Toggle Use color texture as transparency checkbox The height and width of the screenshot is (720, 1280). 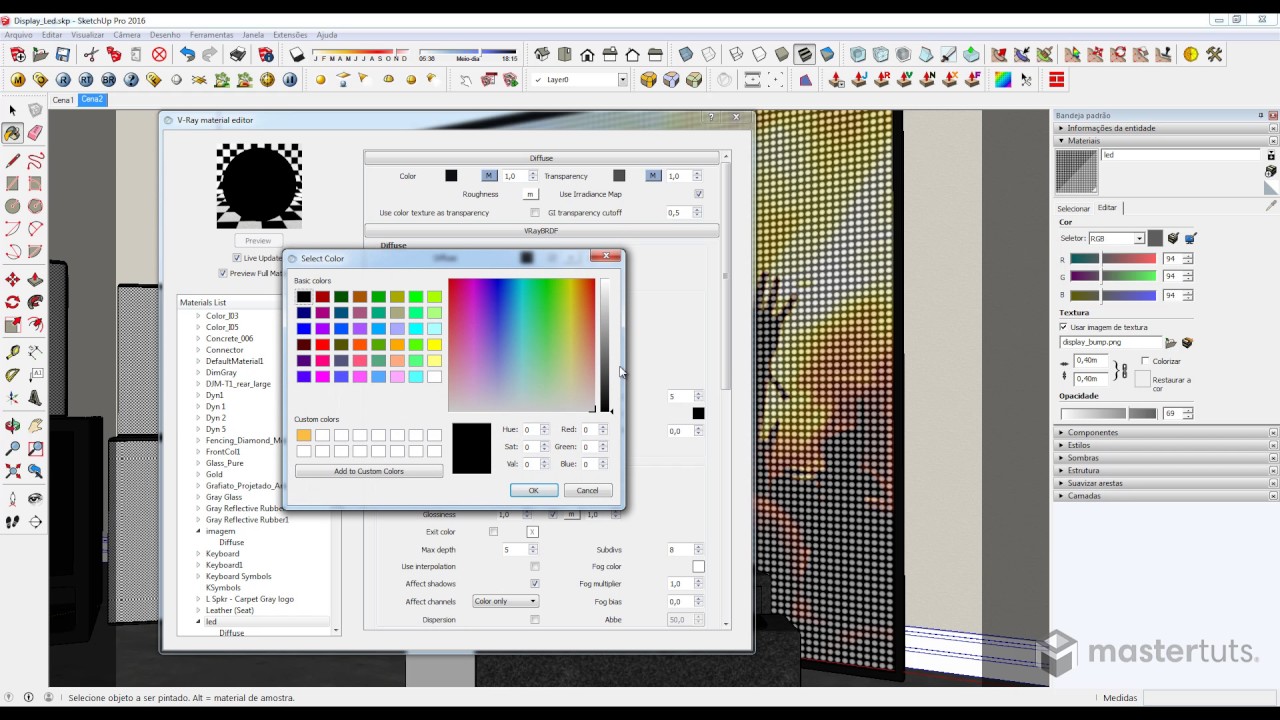tap(535, 213)
